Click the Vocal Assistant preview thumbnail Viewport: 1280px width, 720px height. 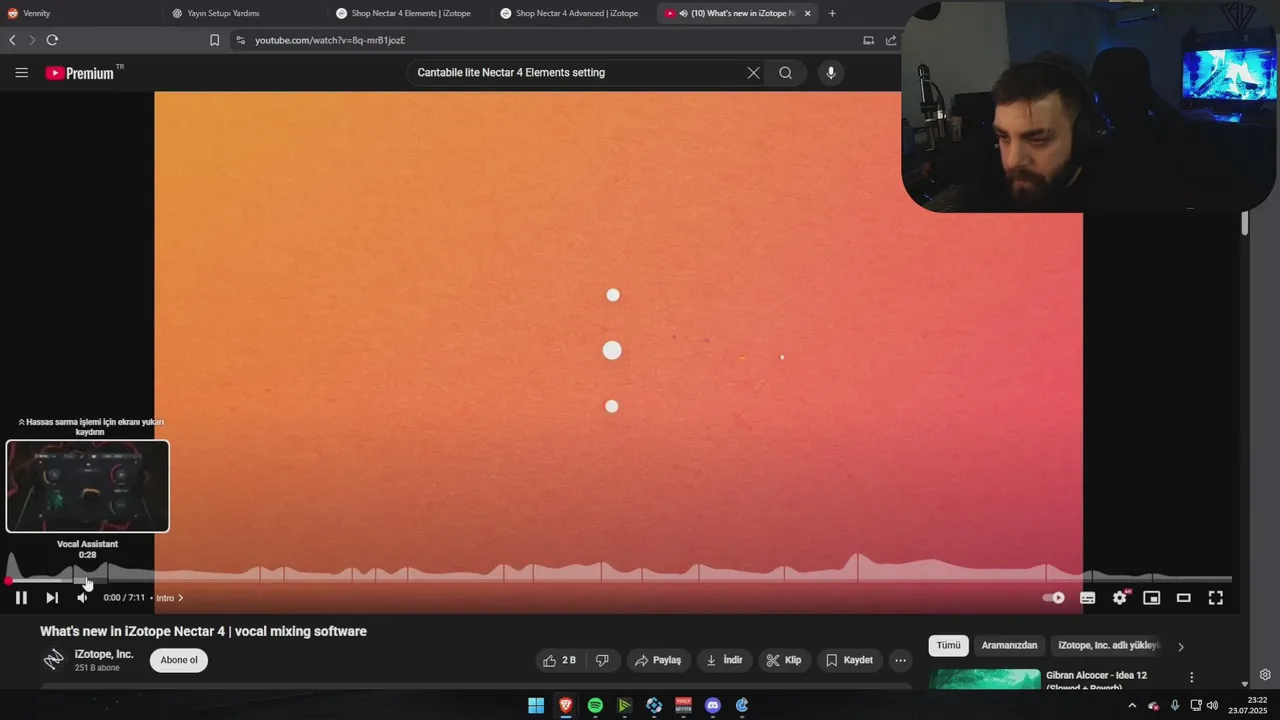[x=88, y=486]
